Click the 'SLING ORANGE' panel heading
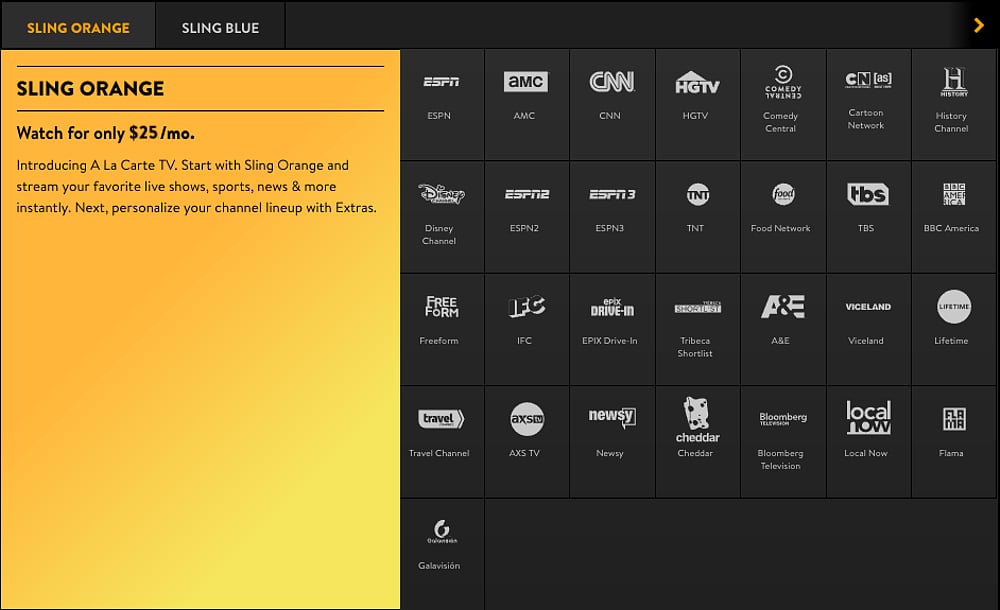 coord(90,88)
